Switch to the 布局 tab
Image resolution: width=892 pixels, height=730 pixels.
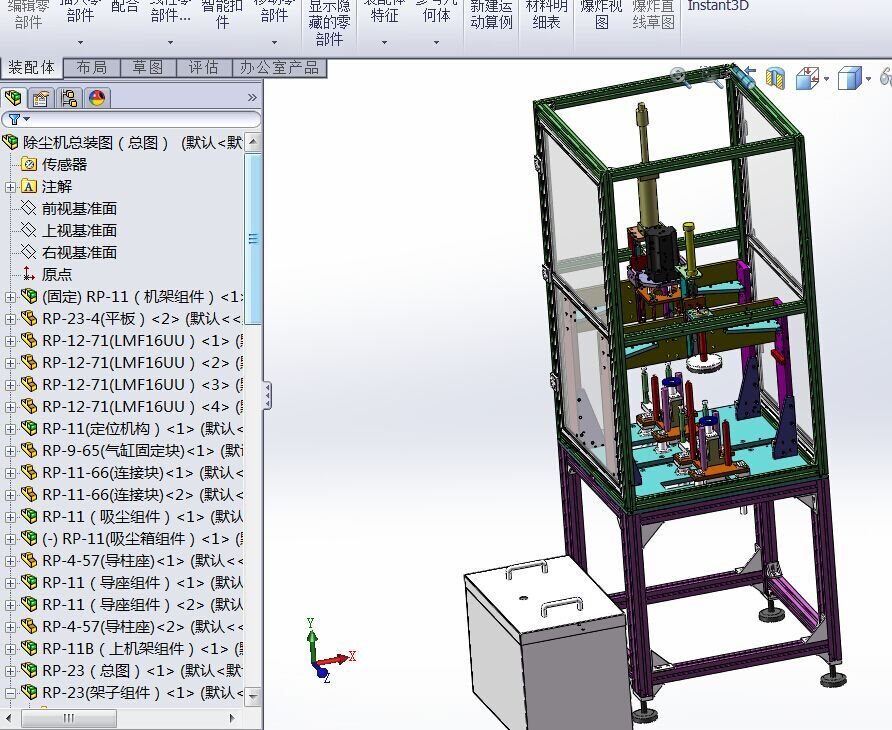(x=92, y=67)
